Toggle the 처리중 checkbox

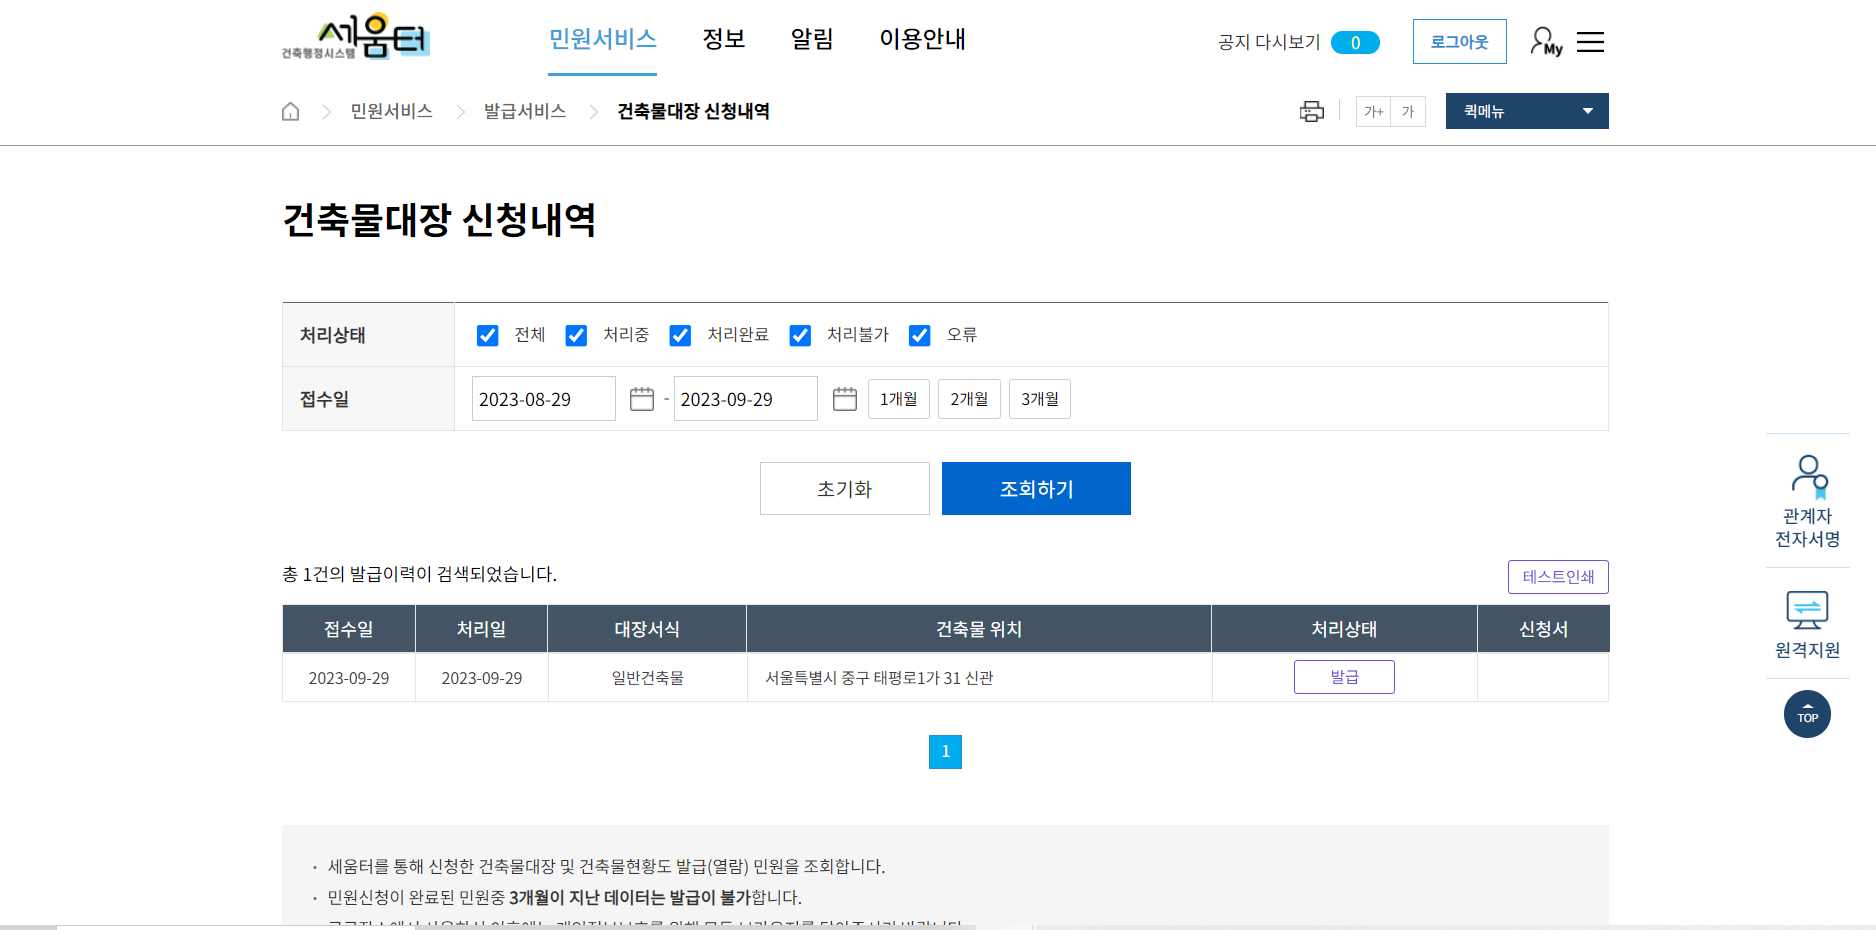tap(576, 335)
